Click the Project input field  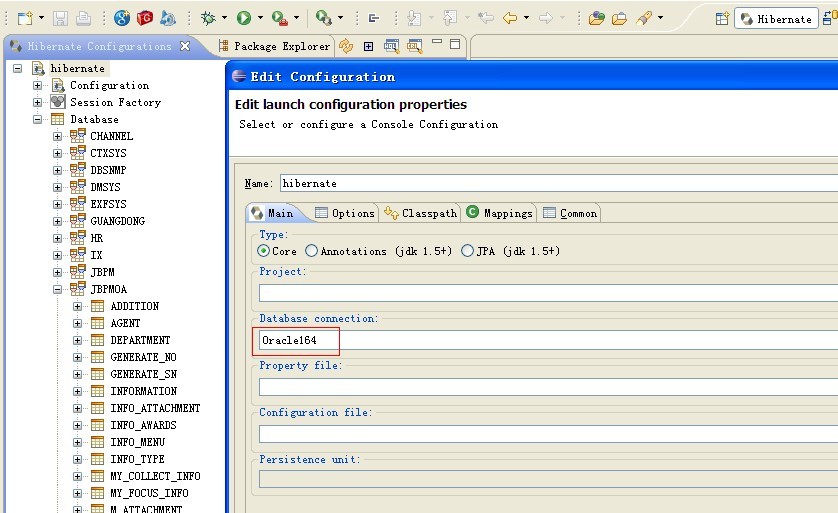point(548,293)
